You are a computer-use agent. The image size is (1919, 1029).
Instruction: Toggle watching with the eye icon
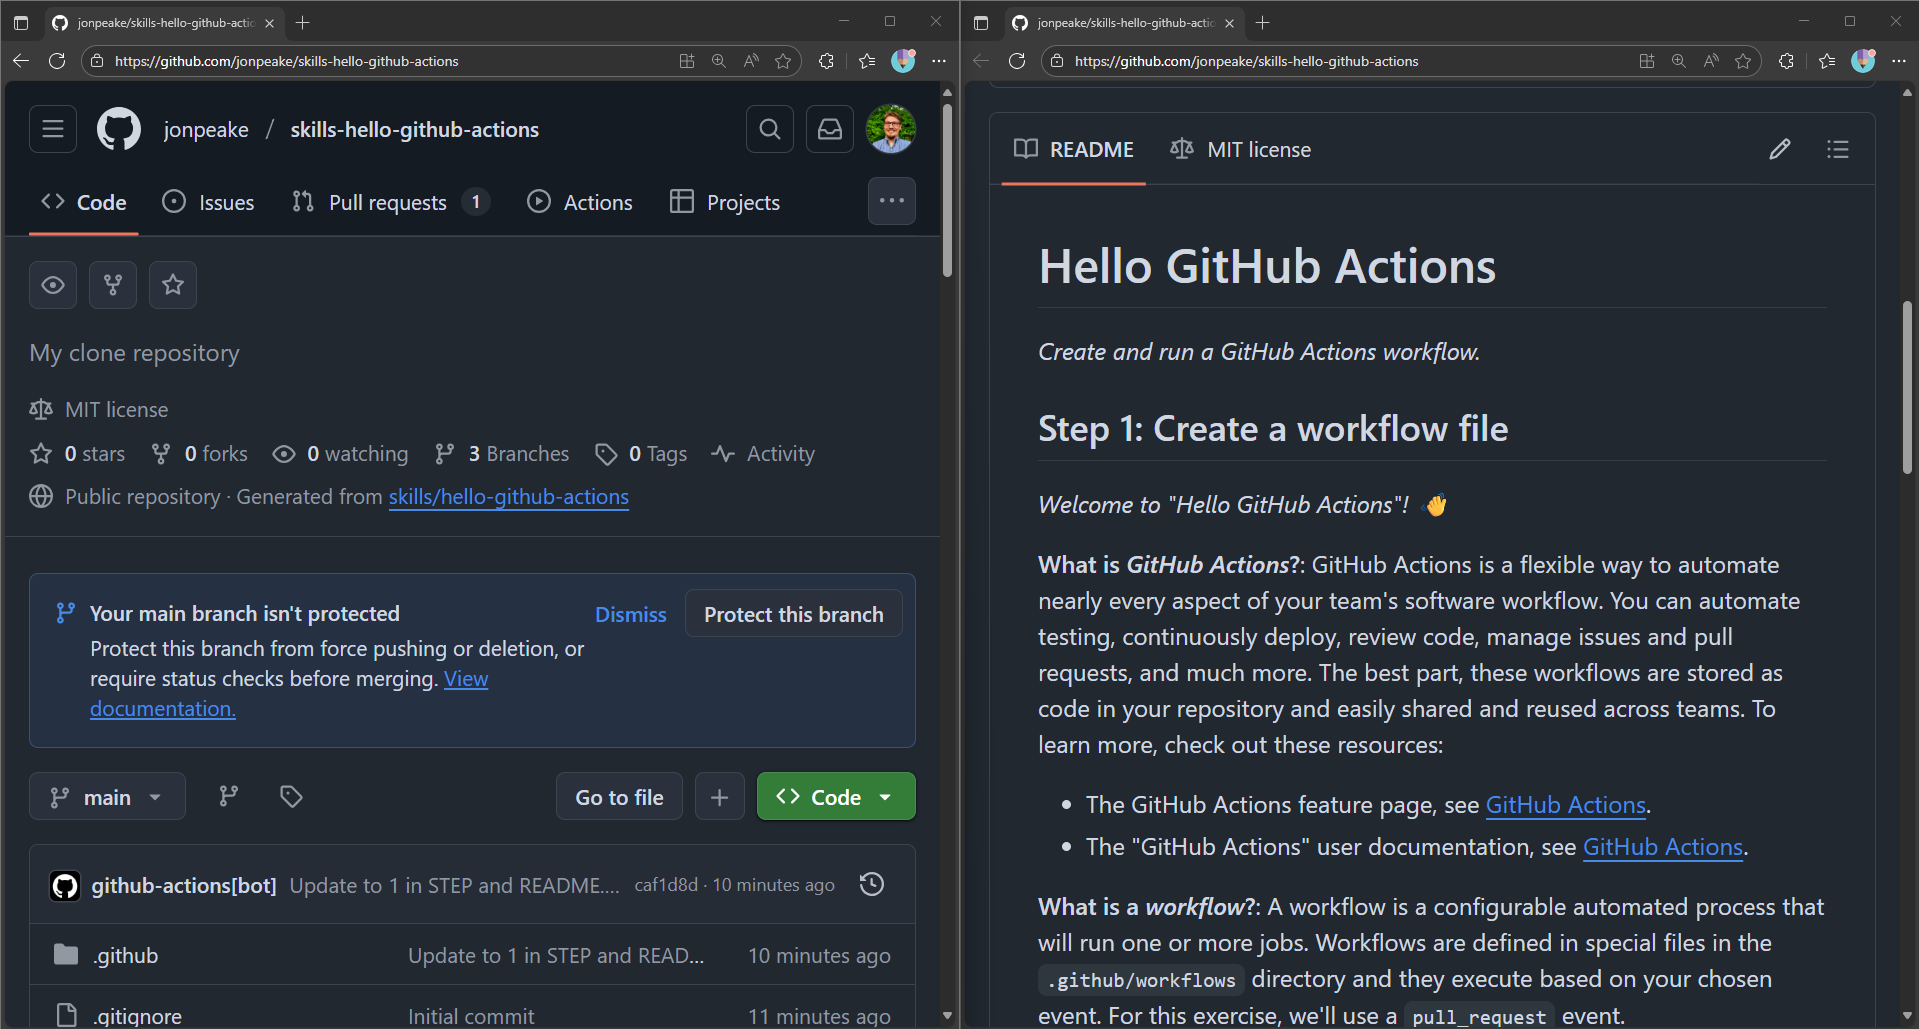point(53,285)
